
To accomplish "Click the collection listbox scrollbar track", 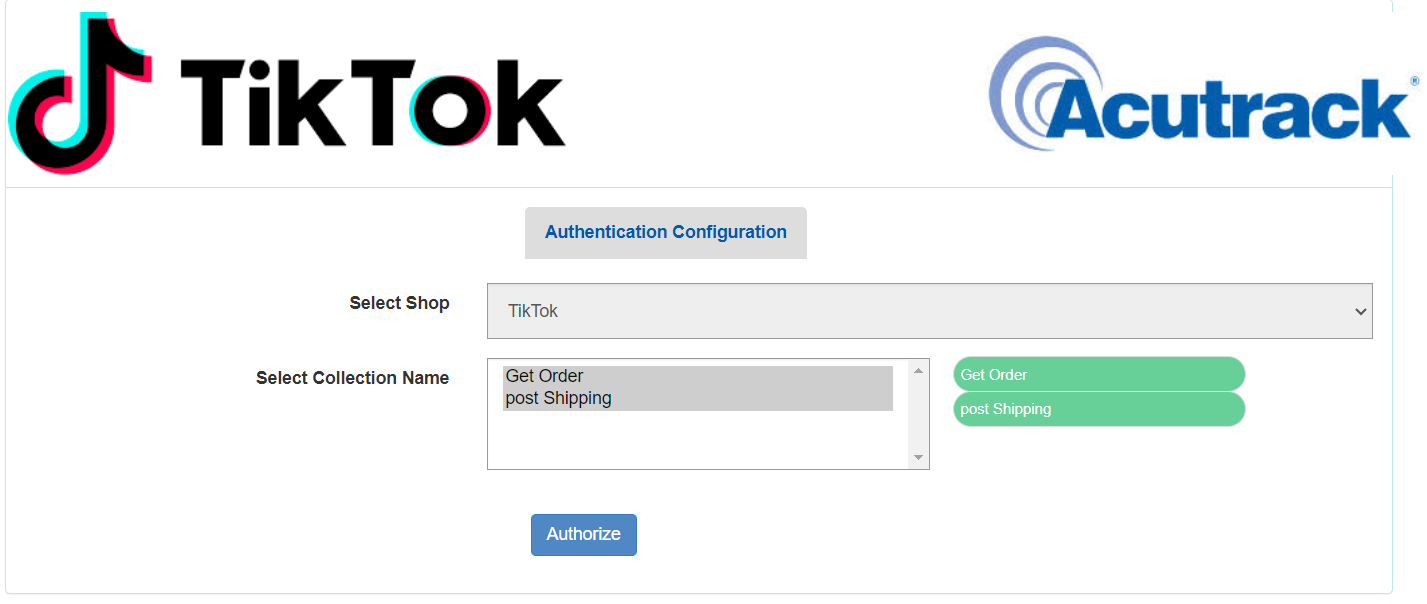I will tap(918, 414).
